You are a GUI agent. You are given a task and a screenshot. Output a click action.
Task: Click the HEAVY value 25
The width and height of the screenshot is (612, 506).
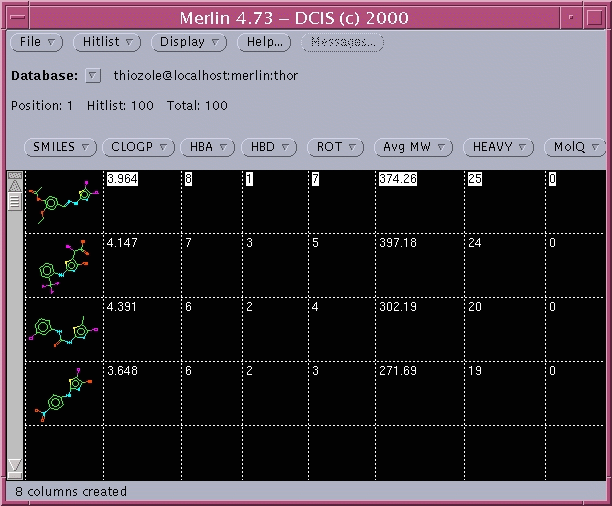point(475,179)
